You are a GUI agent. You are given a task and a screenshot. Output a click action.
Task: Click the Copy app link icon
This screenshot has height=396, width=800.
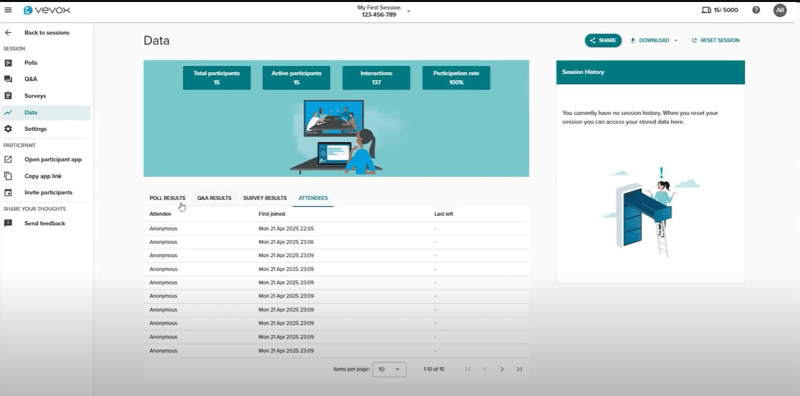point(8,176)
